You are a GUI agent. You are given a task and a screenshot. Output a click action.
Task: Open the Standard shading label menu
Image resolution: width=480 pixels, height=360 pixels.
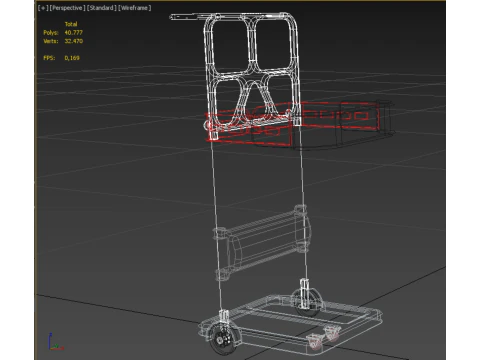point(102,8)
